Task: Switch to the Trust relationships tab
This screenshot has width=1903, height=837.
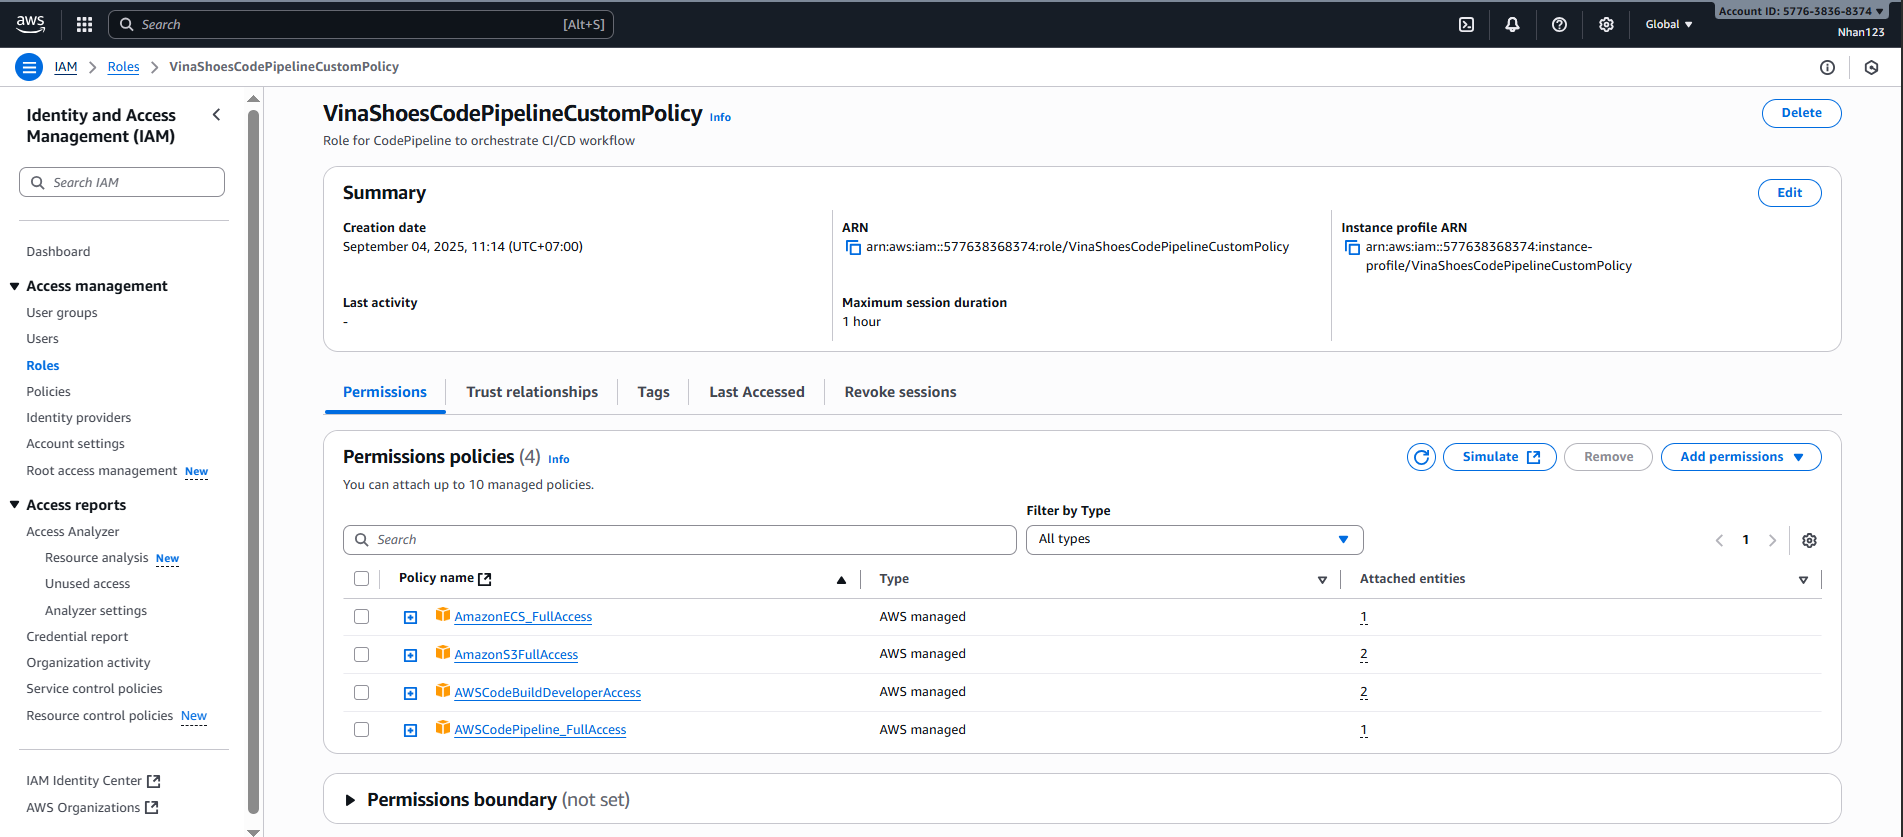Action: pyautogui.click(x=531, y=392)
